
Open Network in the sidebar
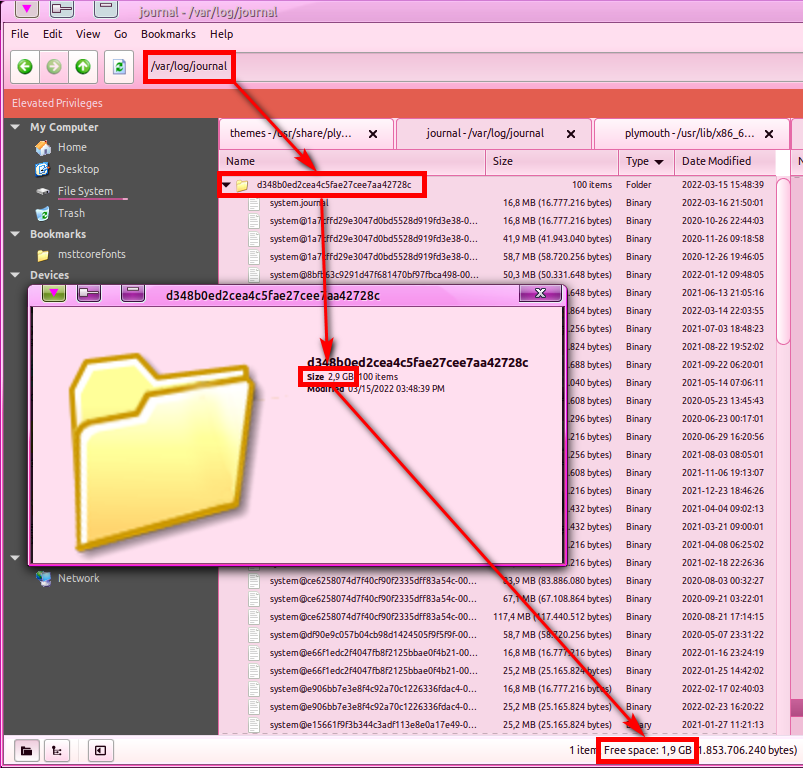pos(78,578)
